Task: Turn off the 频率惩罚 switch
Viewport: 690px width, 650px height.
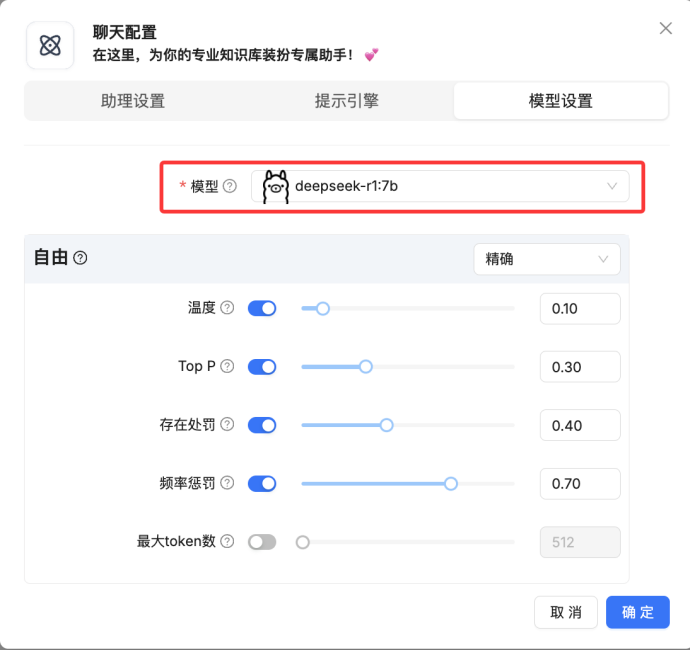Action: [262, 484]
